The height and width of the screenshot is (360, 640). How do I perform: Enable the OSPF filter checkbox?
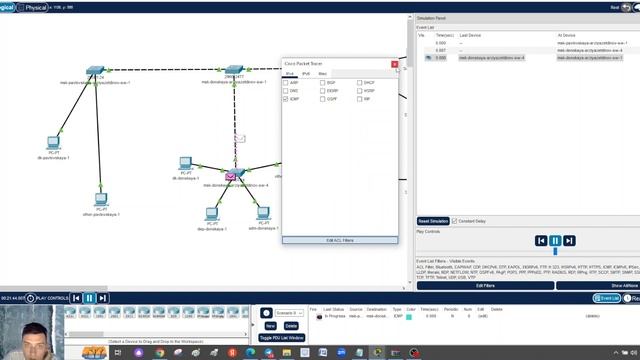[322, 99]
